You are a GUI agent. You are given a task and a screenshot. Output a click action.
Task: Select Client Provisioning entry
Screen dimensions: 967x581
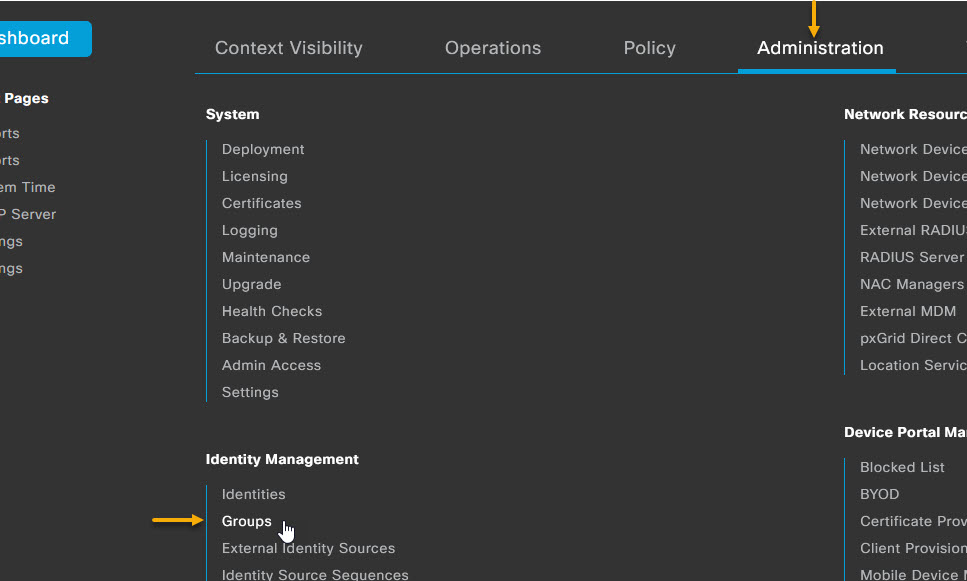click(913, 548)
